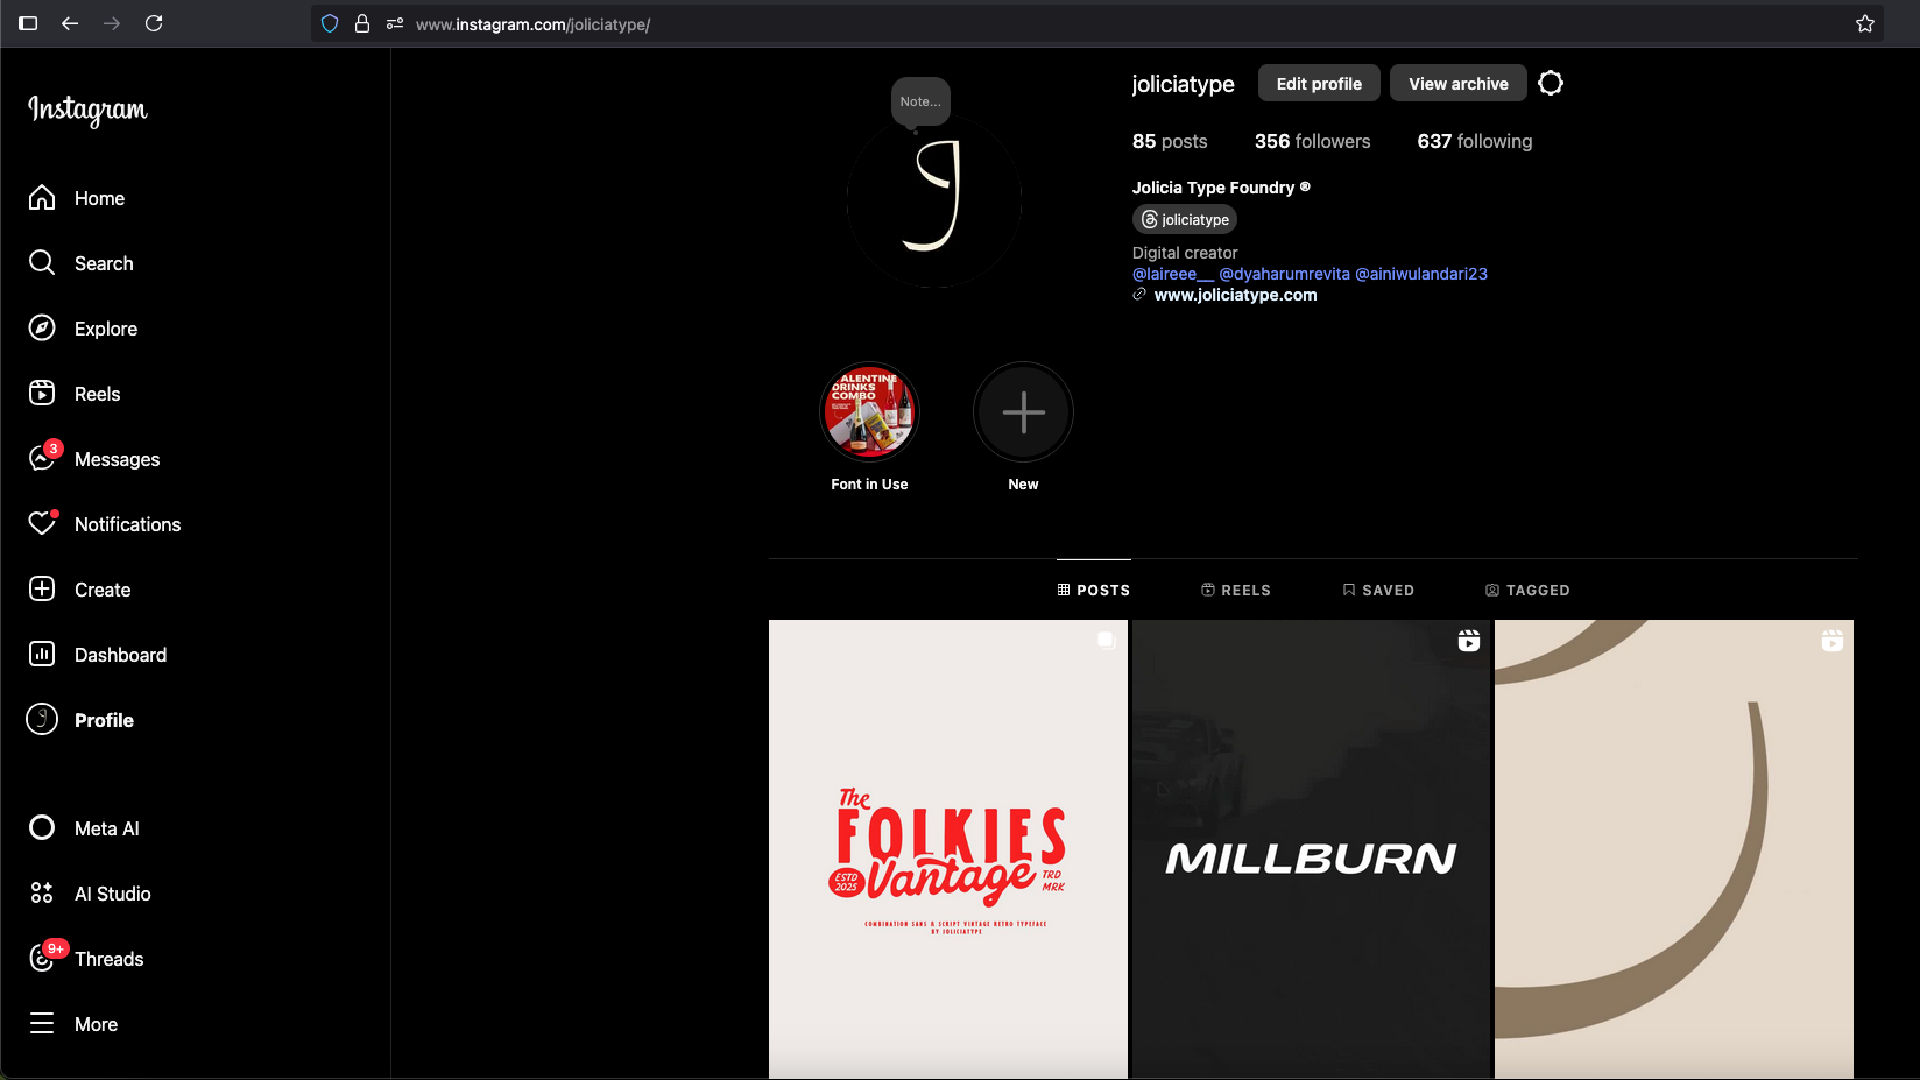Screen dimensions: 1920x1080
Task: Open Messages icon with 3 badge
Action: tap(42, 458)
